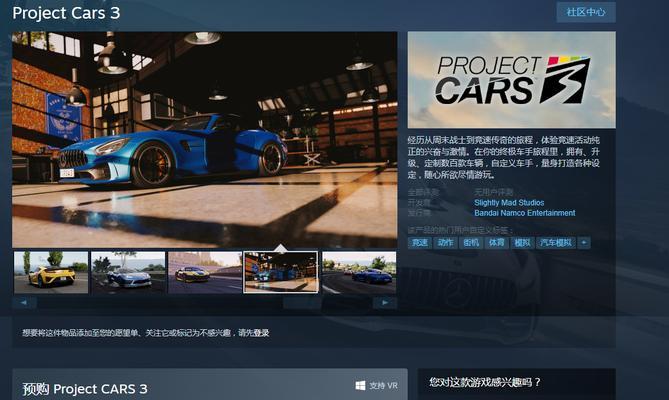This screenshot has width=669, height=400.
Task: Click the left arrow of thumbnail strip
Action: click(24, 302)
